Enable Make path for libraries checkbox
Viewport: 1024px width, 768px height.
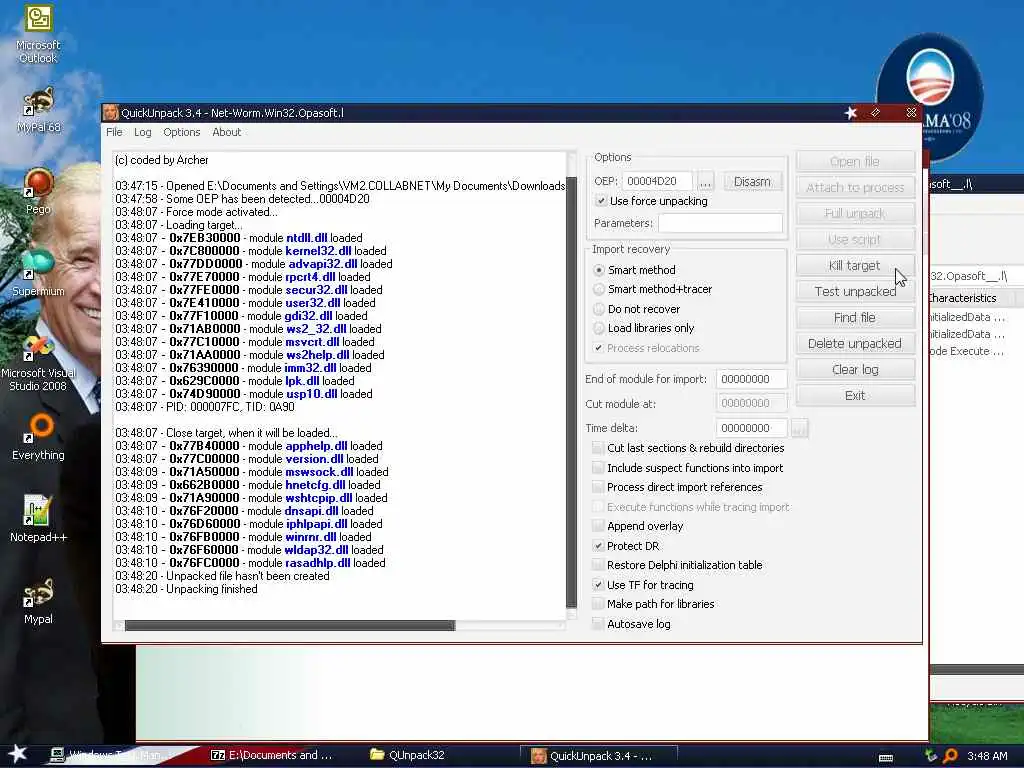coord(598,604)
